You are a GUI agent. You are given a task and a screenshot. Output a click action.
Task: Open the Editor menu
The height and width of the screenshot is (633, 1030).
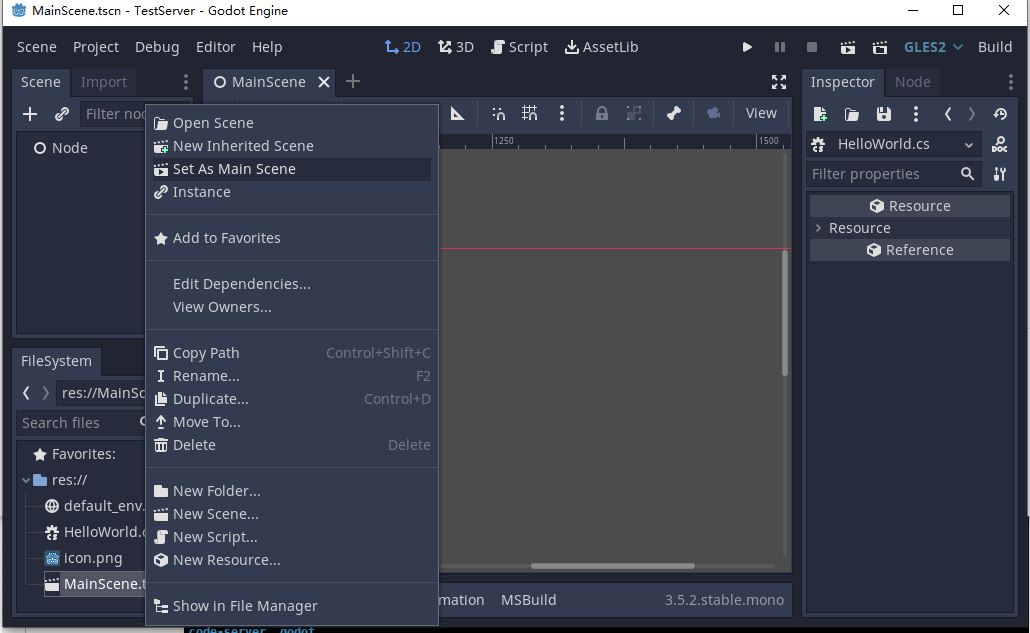tap(215, 47)
